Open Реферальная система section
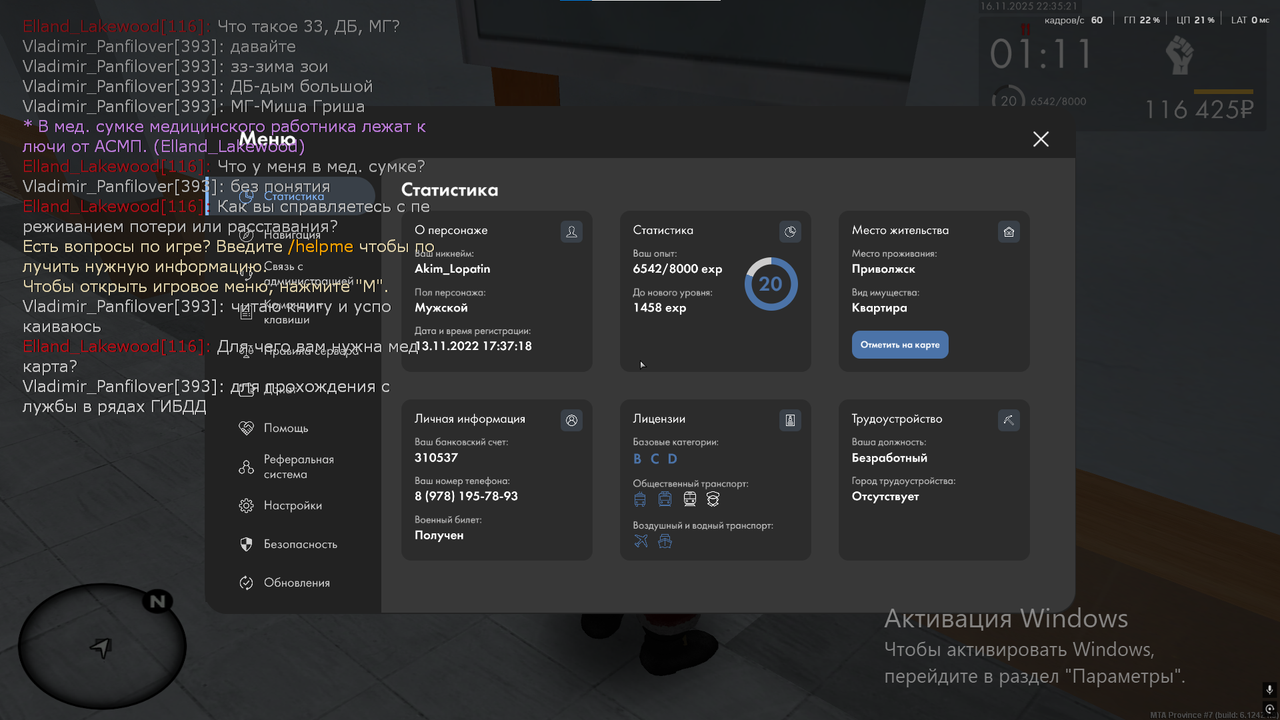 pyautogui.click(x=298, y=467)
